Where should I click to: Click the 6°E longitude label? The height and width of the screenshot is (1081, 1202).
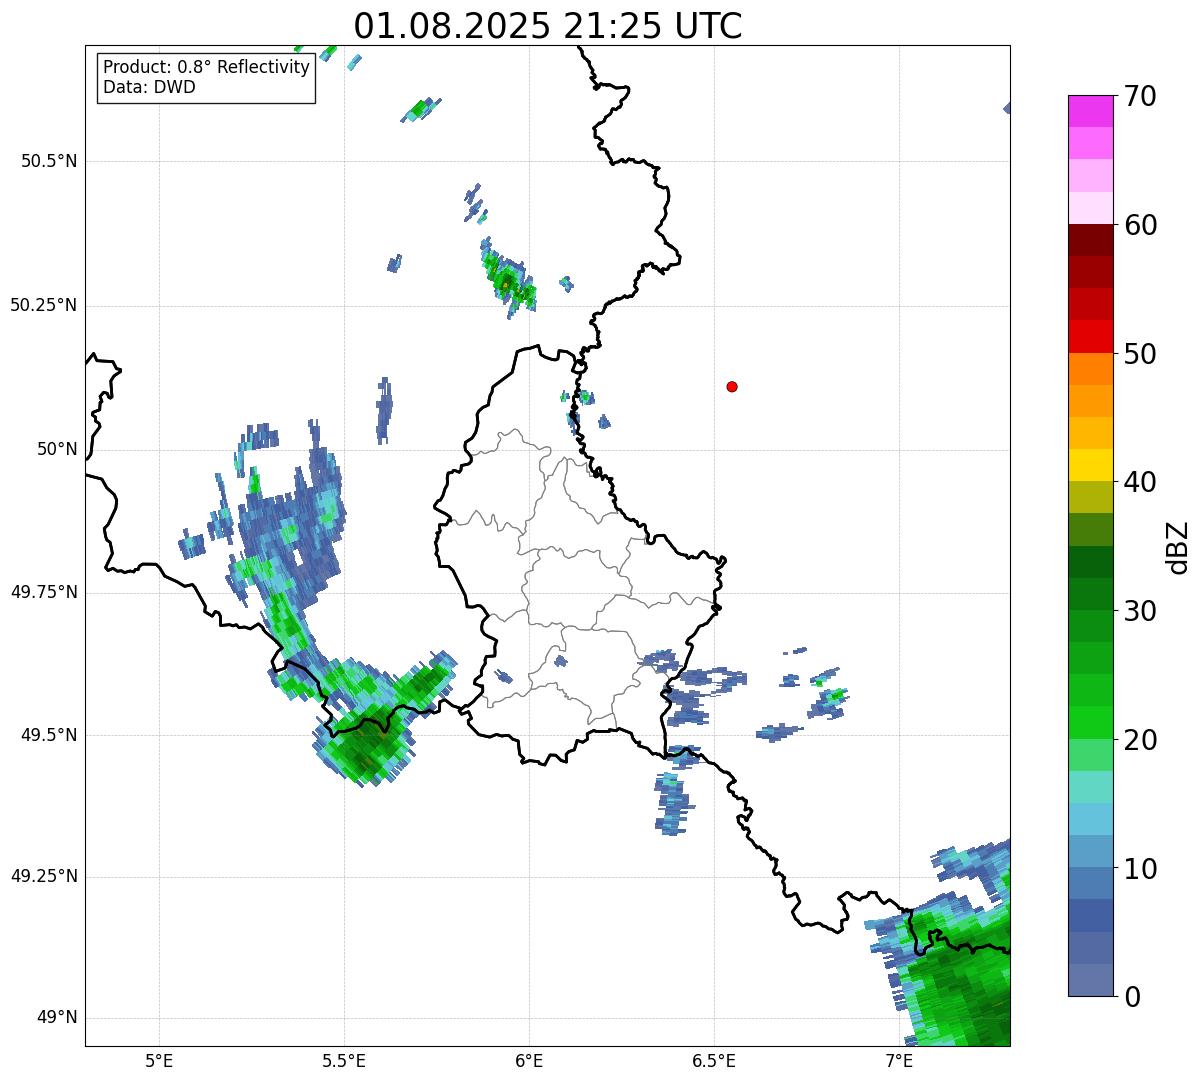(529, 1062)
